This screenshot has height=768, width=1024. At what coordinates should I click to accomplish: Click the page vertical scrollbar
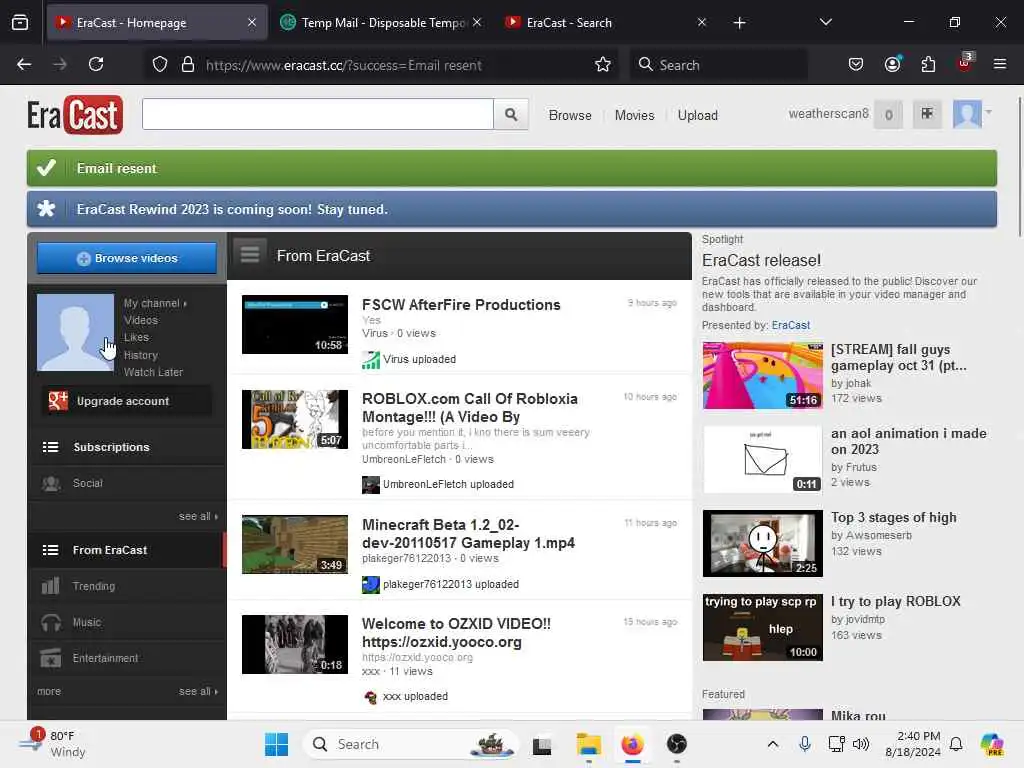(1019, 167)
